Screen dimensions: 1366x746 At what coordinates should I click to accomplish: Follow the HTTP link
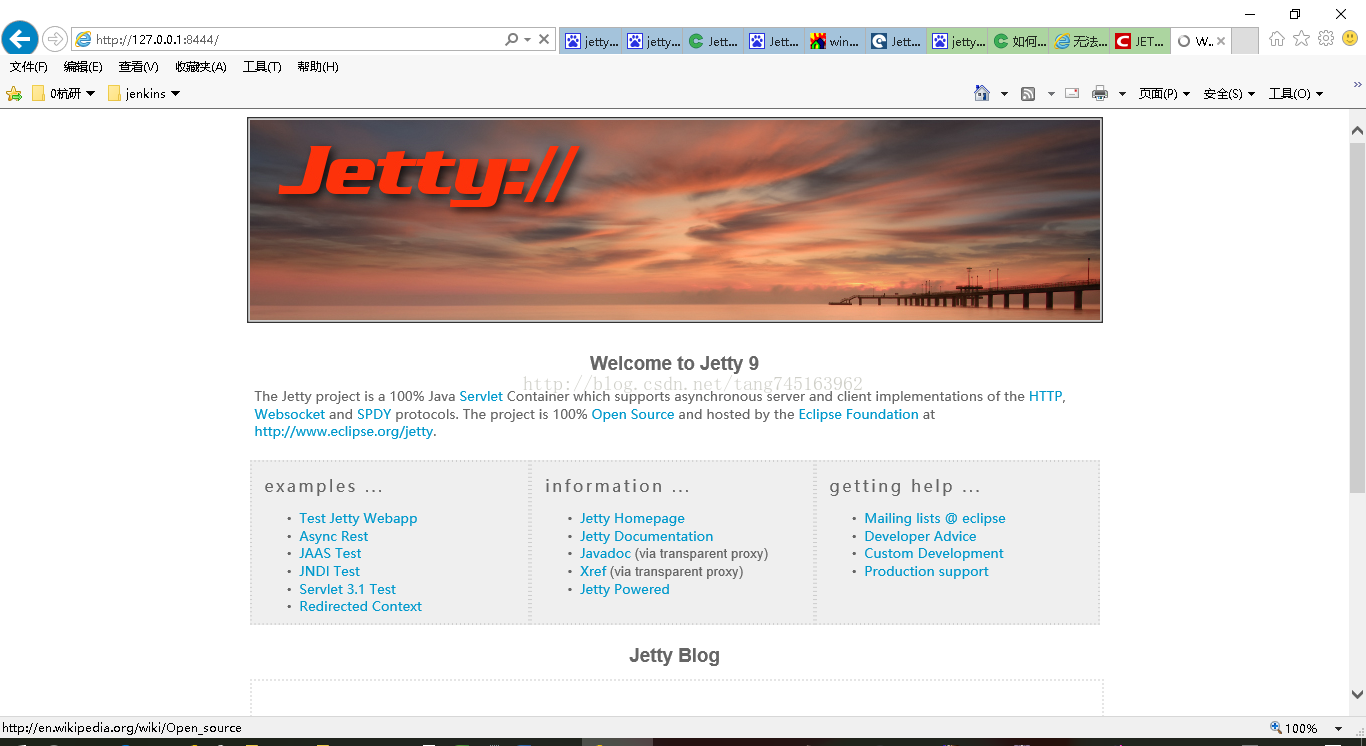point(1045,396)
